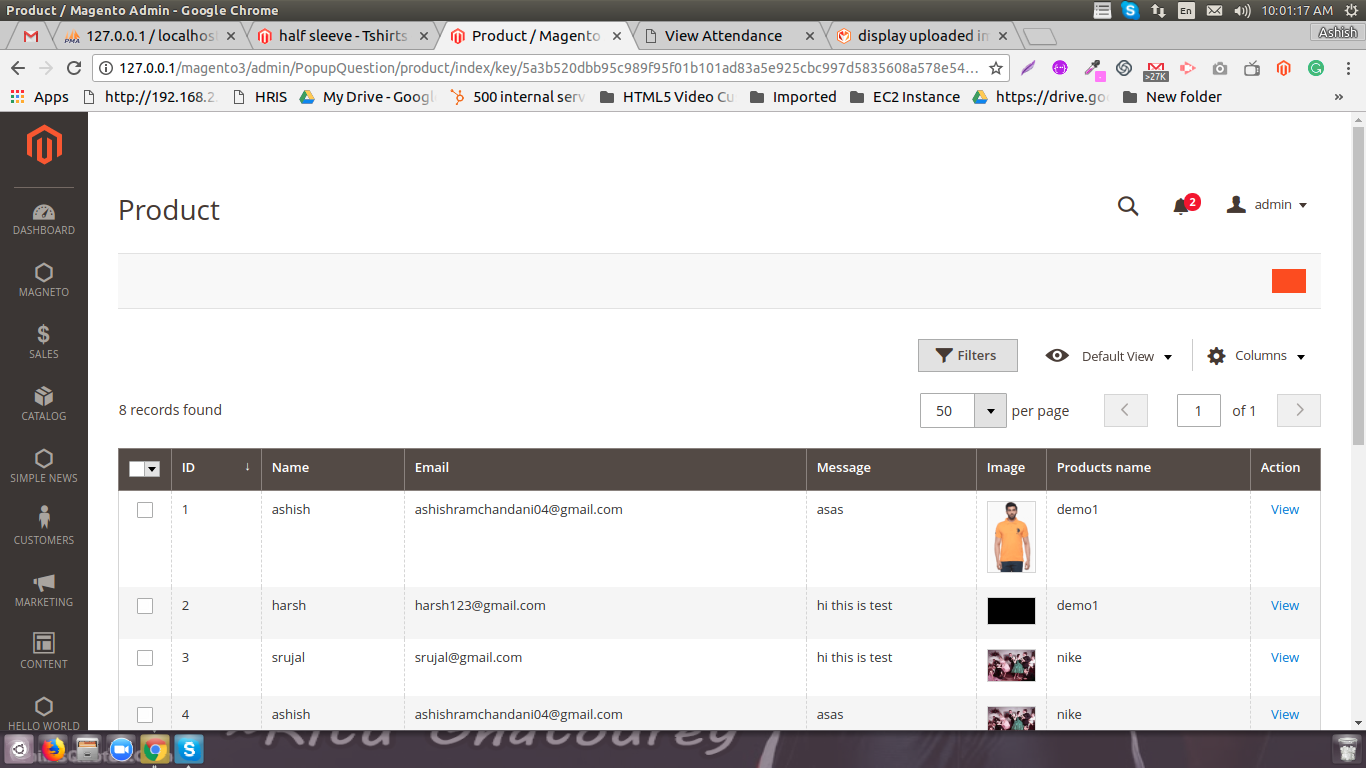Viewport: 1366px width, 768px height.
Task: Open the notifications bell icon
Action: tap(1181, 206)
